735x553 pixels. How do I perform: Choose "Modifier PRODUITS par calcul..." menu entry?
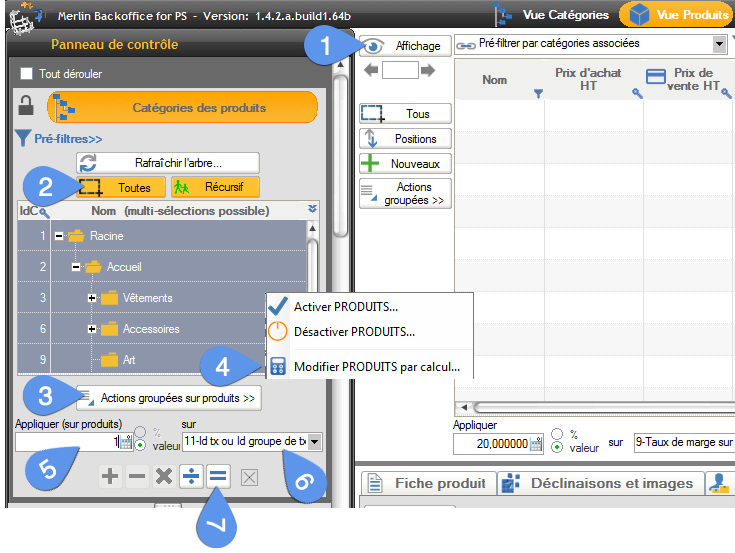(376, 366)
